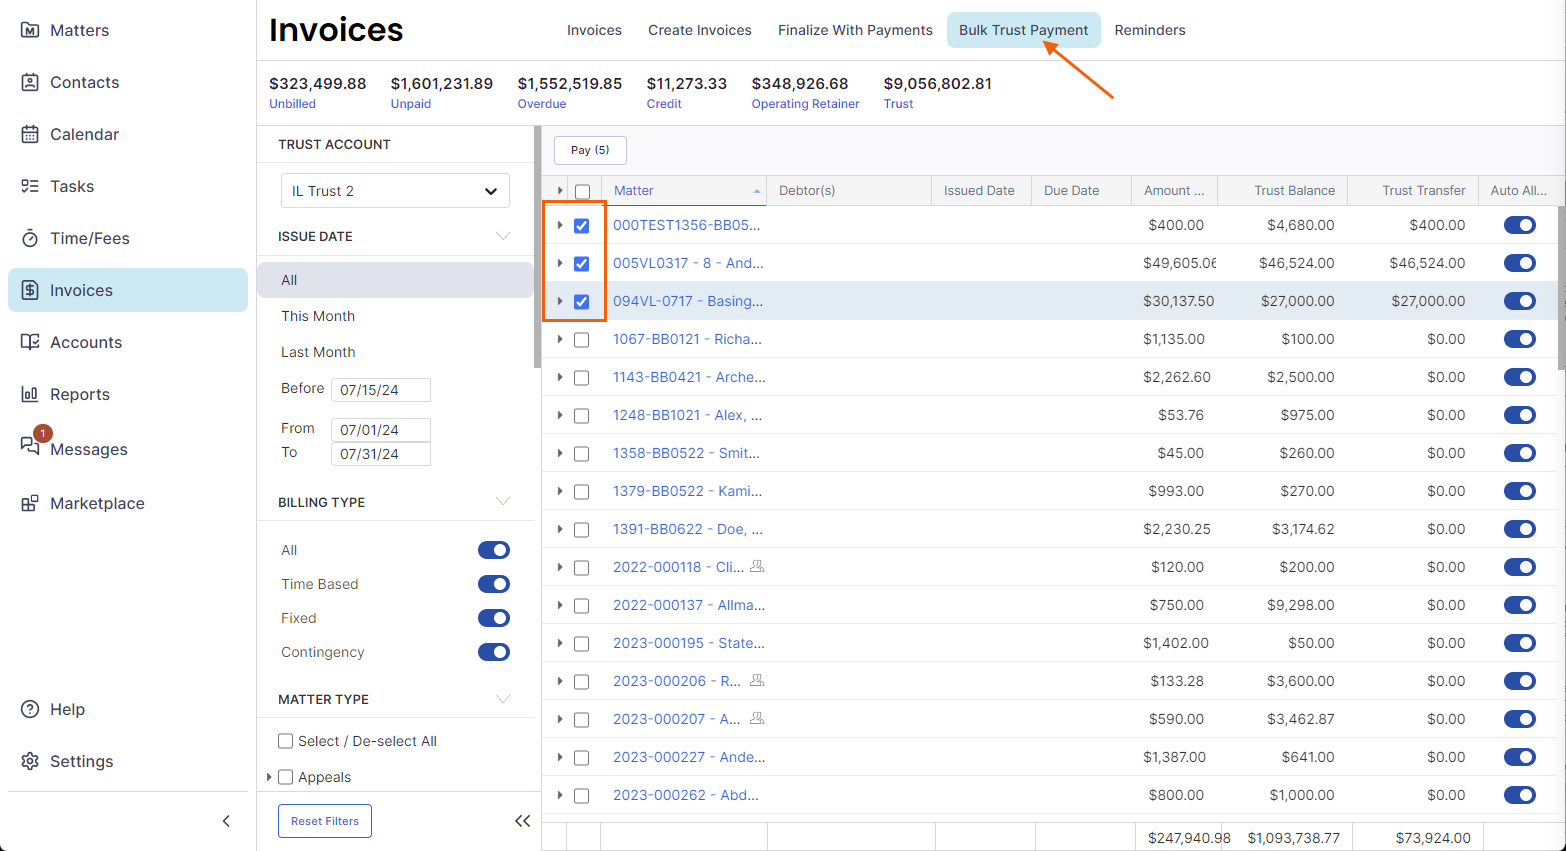Image resolution: width=1566 pixels, height=851 pixels.
Task: Collapse the filter panel with double chevron
Action: 522,821
